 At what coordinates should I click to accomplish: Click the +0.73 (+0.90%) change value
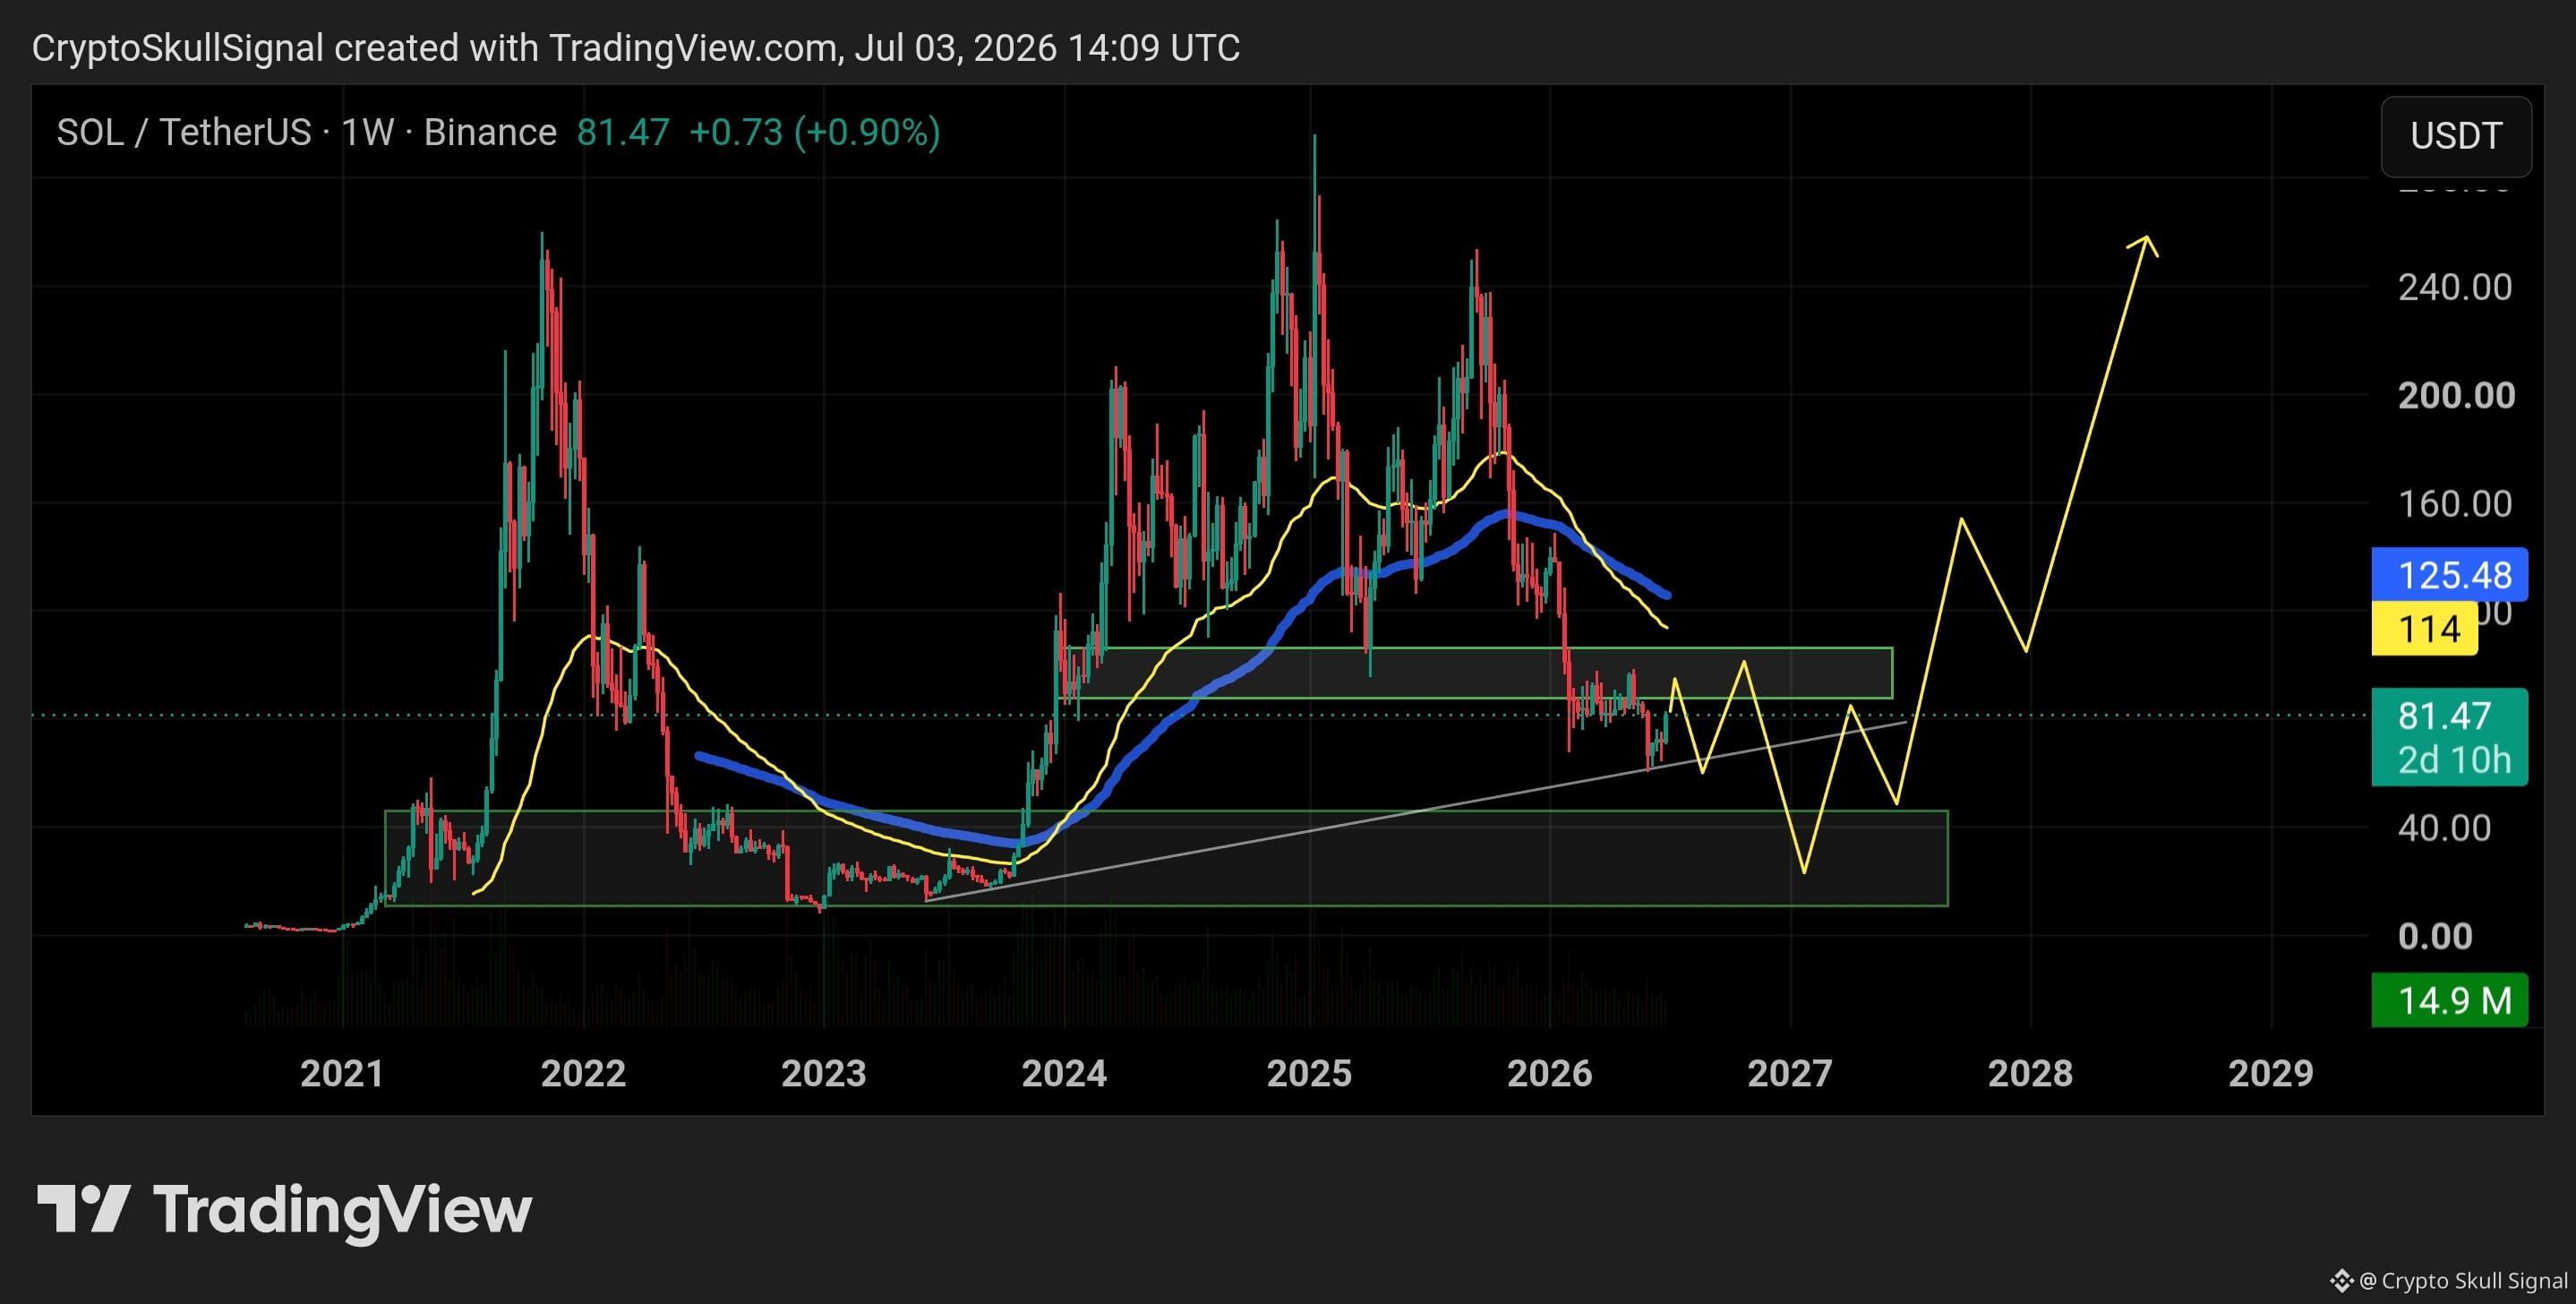pos(815,132)
